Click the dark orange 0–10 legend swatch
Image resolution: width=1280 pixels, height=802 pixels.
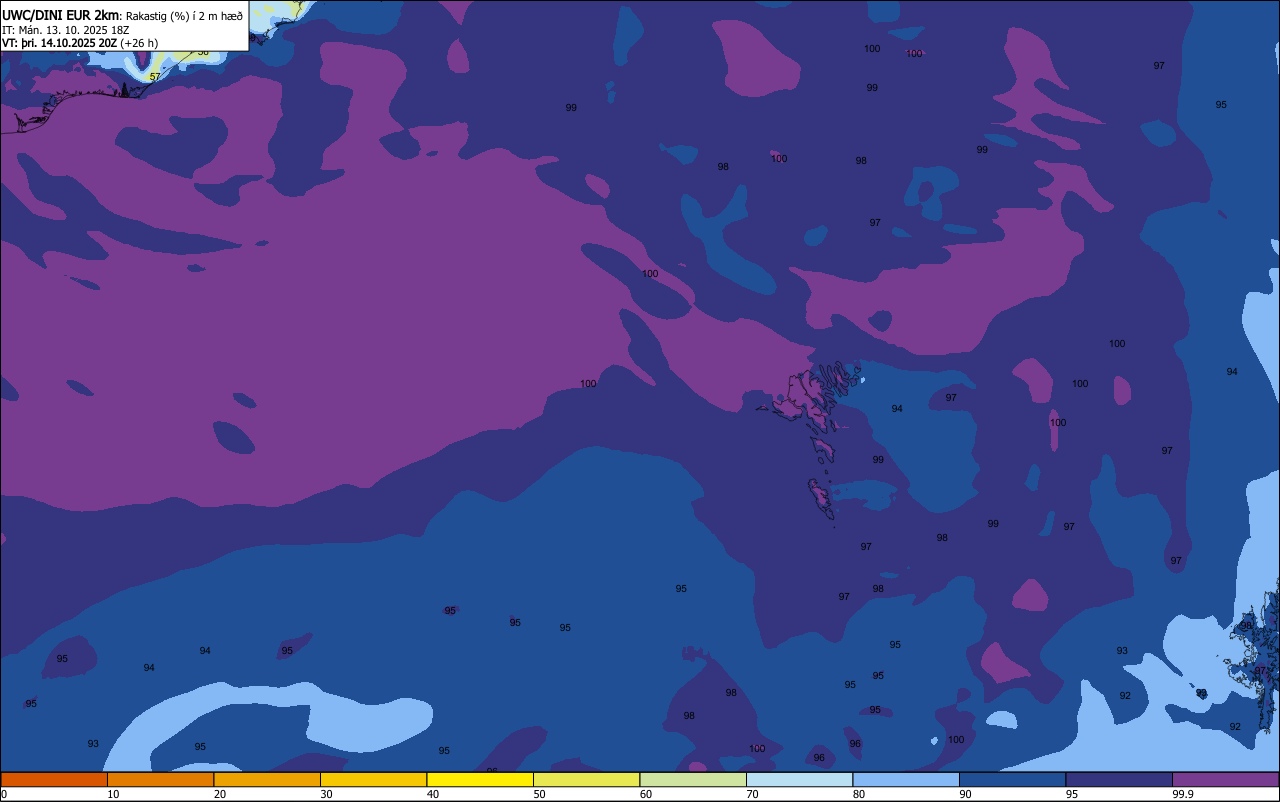[54, 779]
